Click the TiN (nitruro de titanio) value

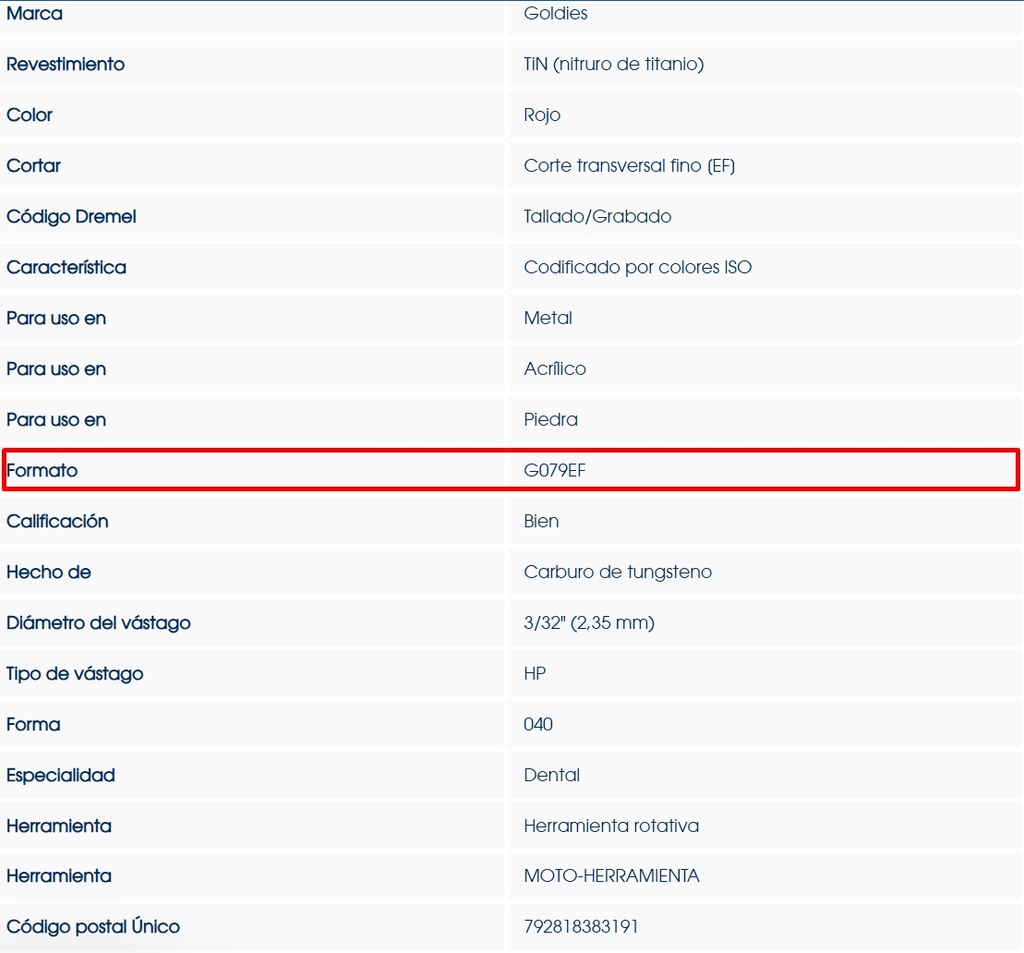pos(613,64)
